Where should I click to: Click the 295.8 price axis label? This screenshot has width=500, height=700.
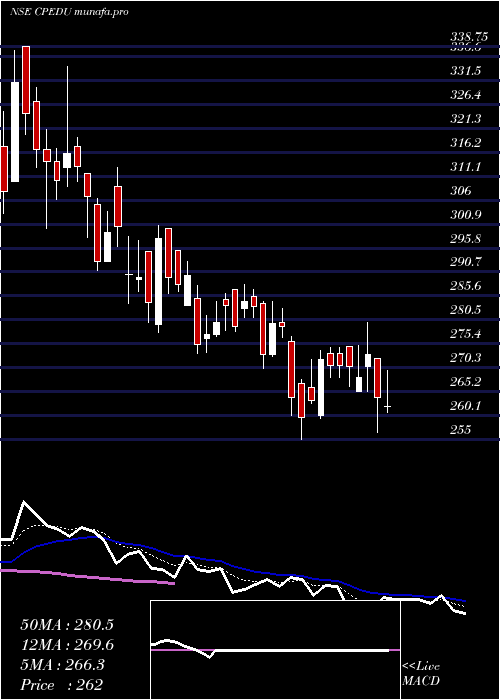tap(466, 239)
